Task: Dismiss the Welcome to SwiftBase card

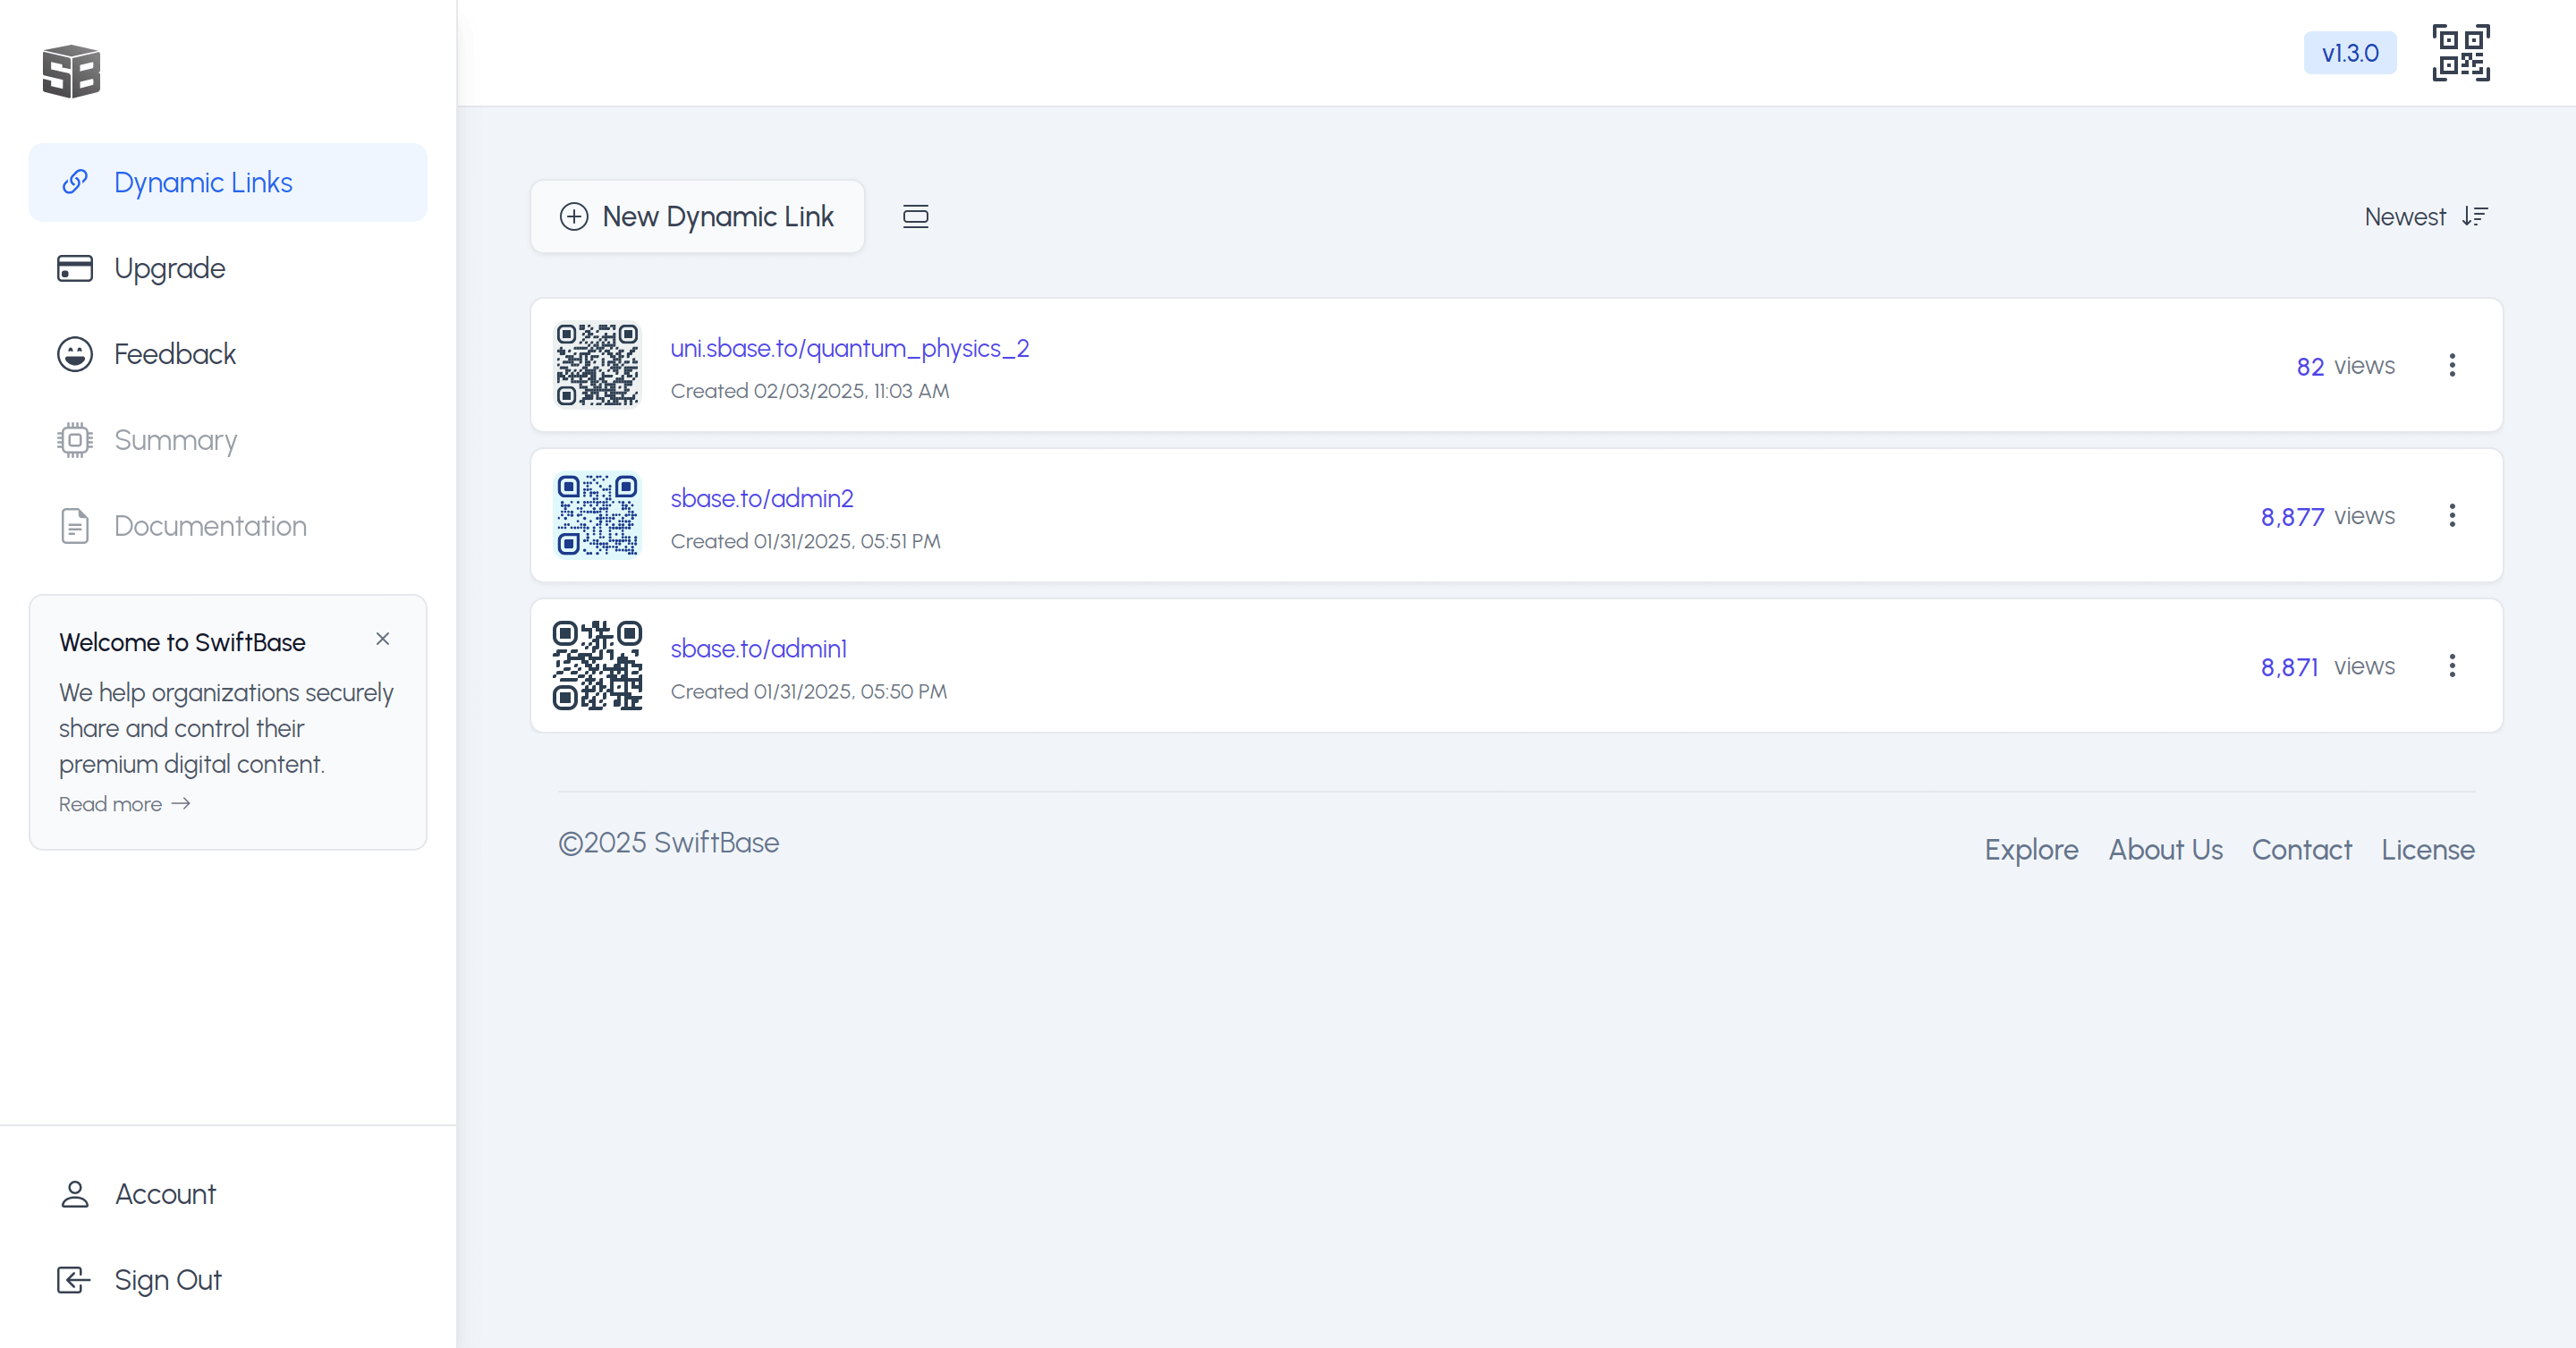Action: [x=382, y=639]
